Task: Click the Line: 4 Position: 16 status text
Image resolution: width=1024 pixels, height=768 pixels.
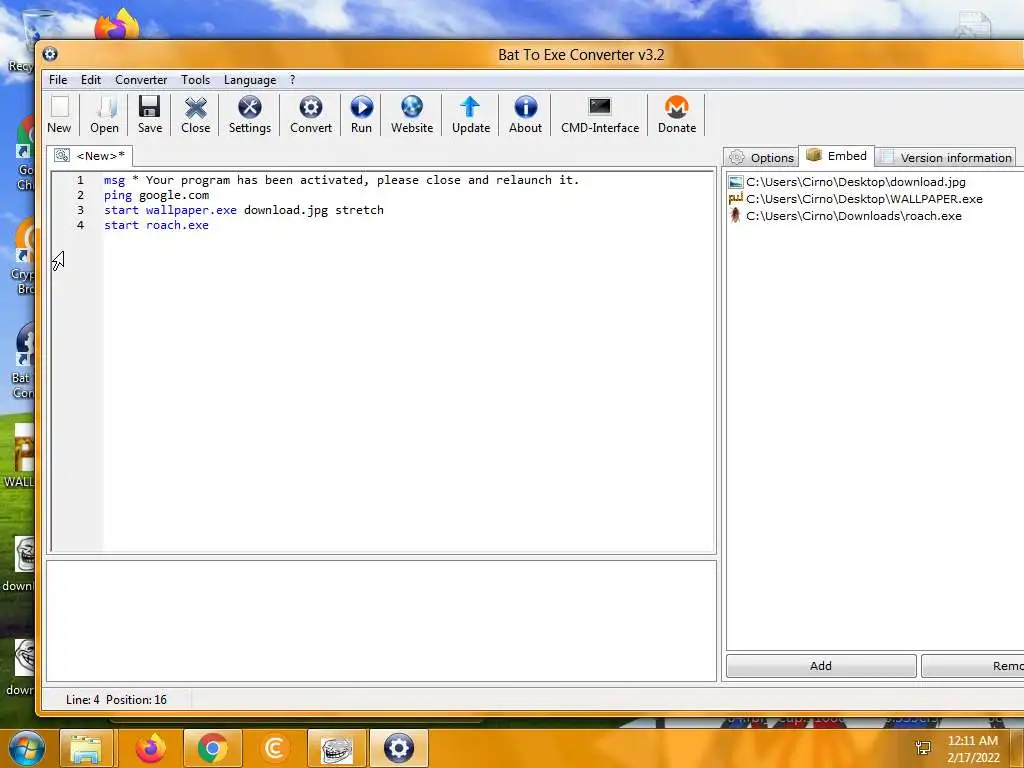Action: coord(116,699)
